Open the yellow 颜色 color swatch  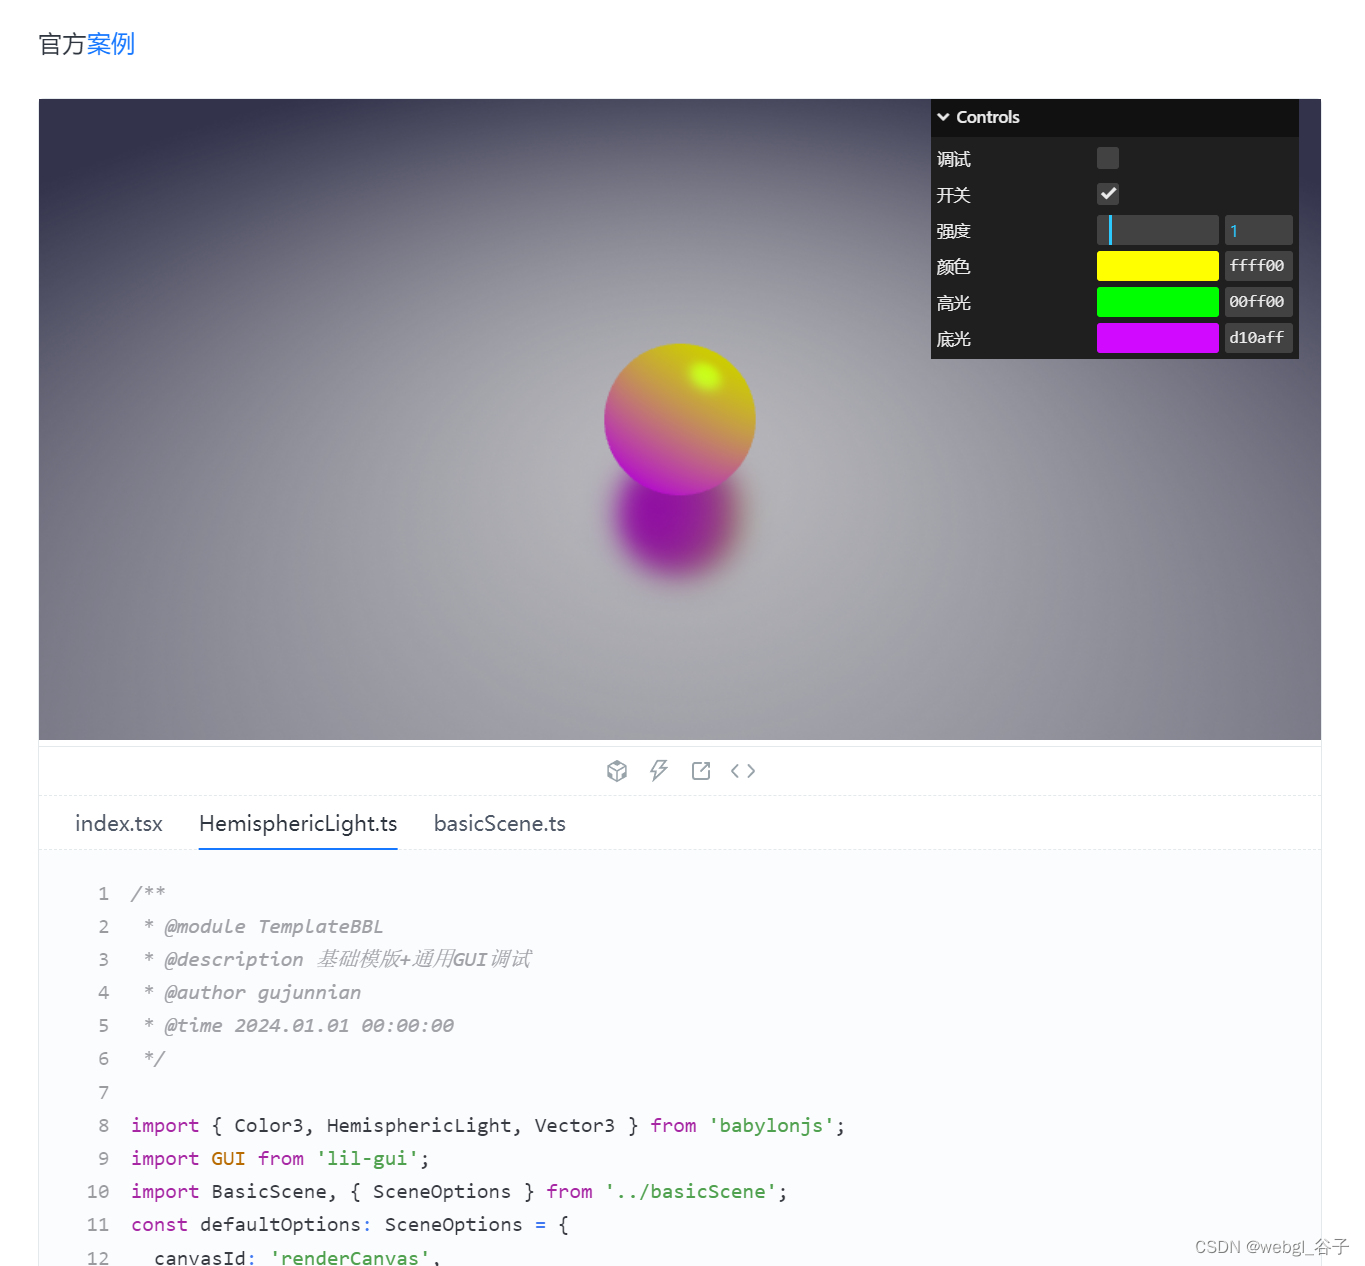[1157, 265]
